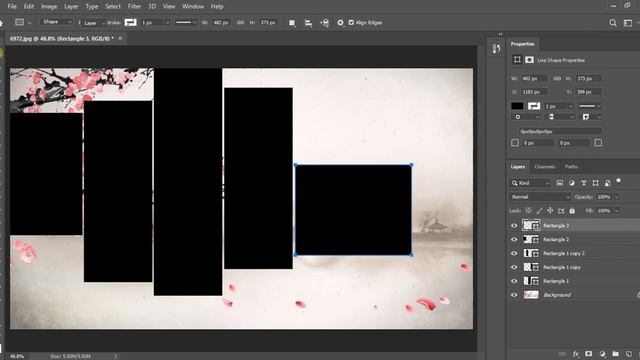
Task: Click the black fill swatch in Properties
Action: pos(517,106)
